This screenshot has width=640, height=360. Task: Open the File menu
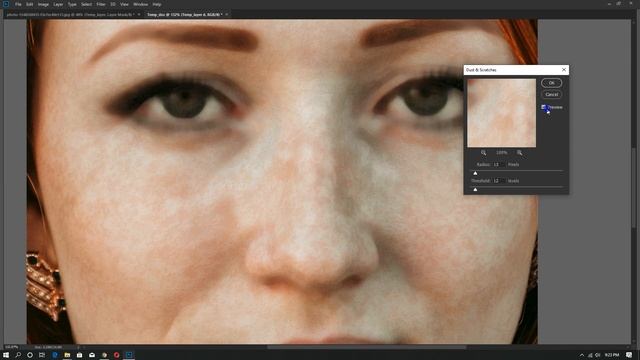[18, 4]
